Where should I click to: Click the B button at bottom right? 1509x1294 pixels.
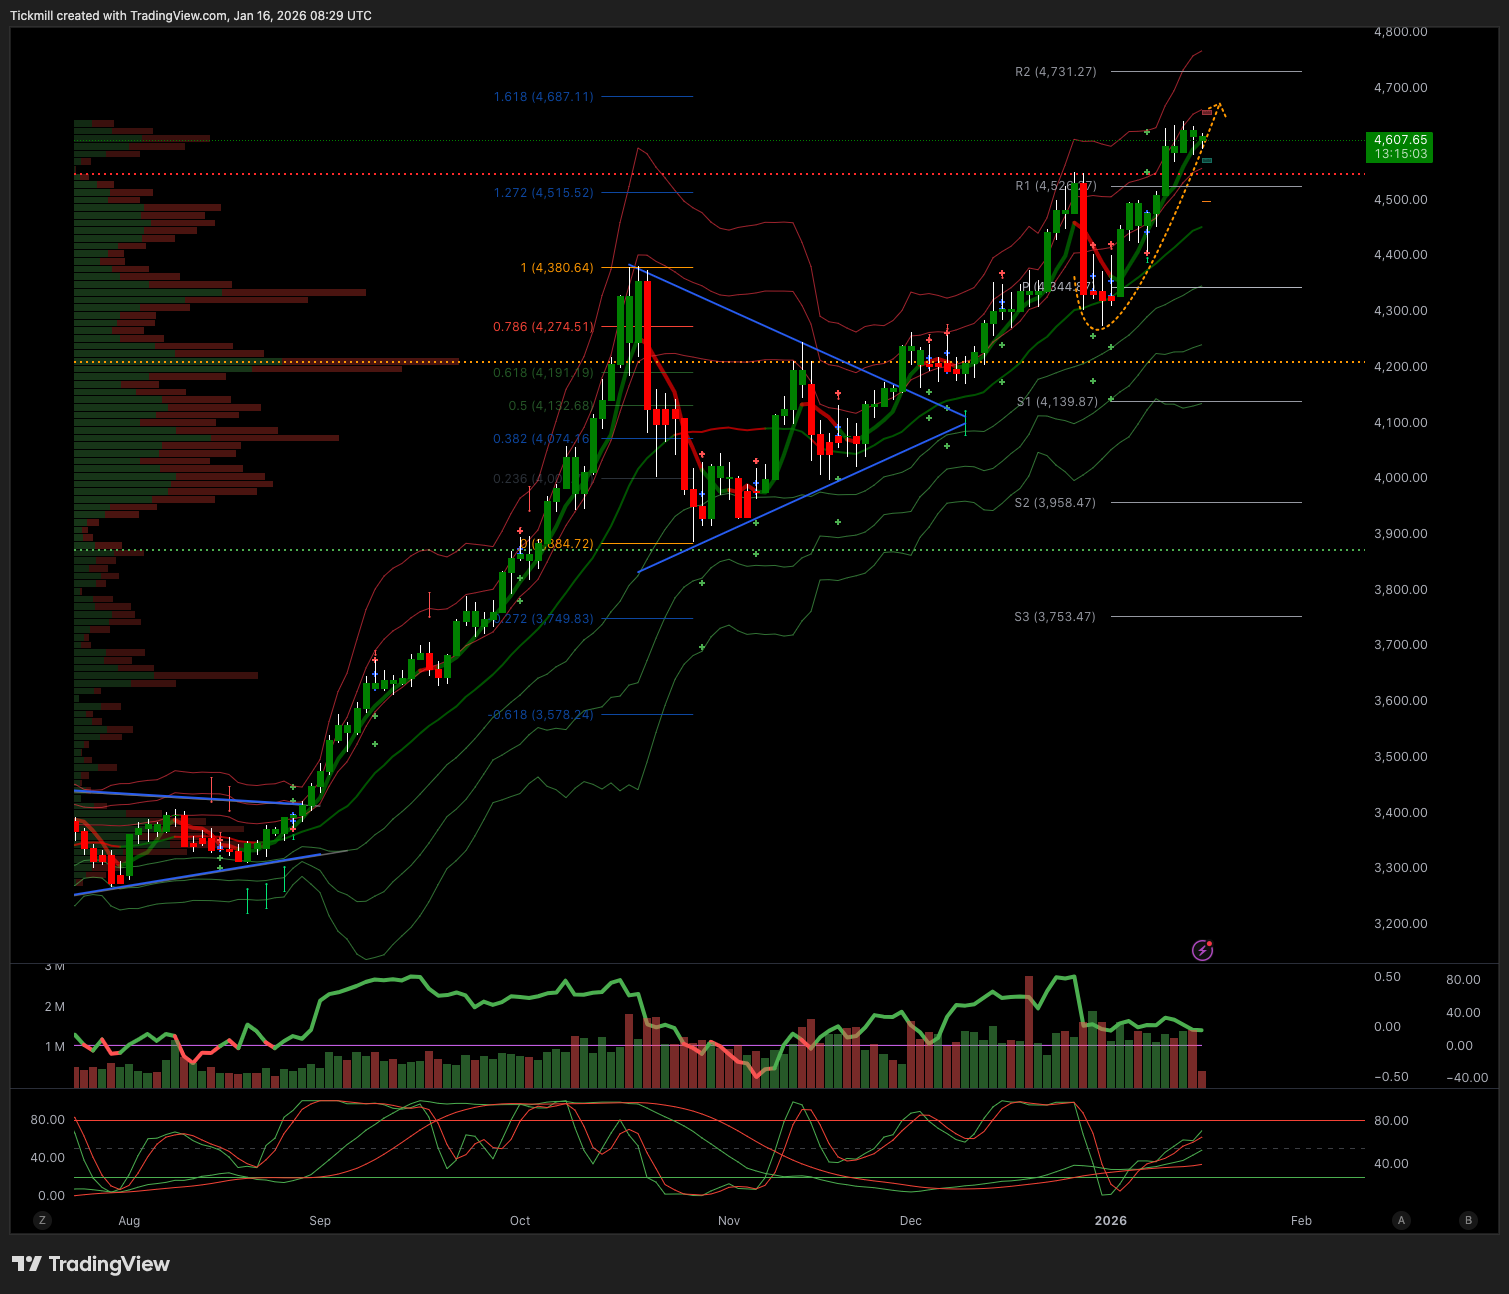[x=1468, y=1220]
